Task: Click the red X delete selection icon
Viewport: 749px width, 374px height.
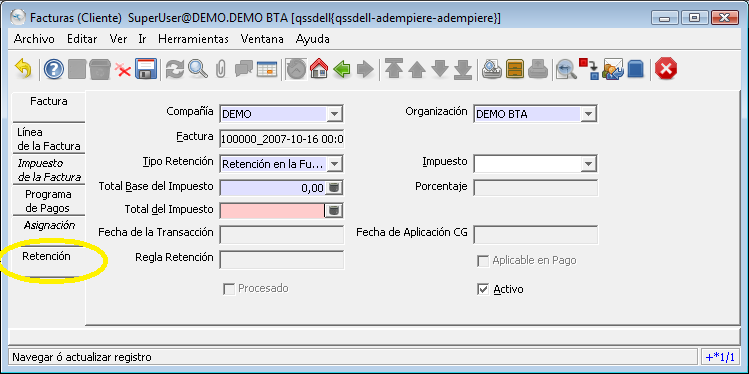Action: click(122, 71)
